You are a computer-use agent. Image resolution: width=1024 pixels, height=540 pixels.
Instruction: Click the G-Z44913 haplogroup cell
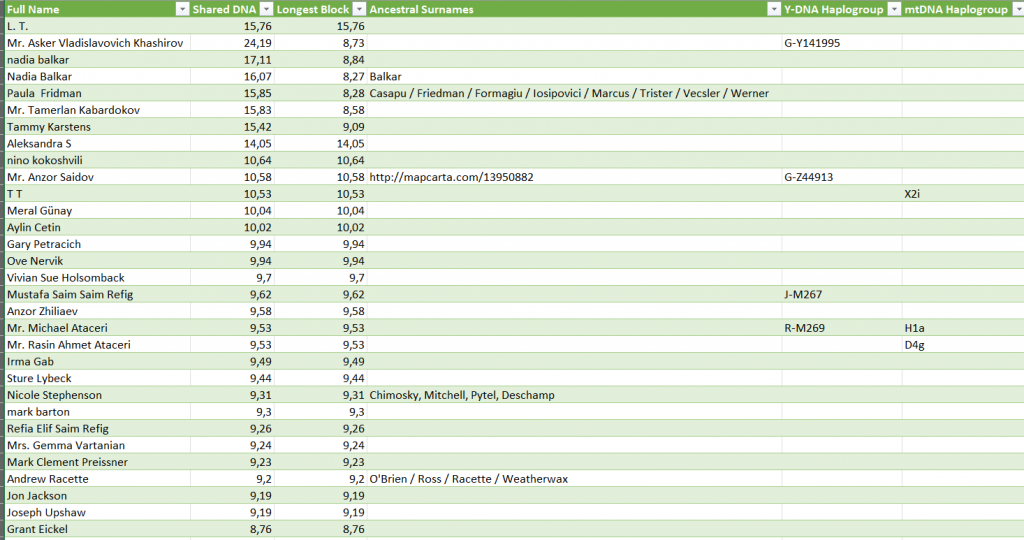[814, 177]
